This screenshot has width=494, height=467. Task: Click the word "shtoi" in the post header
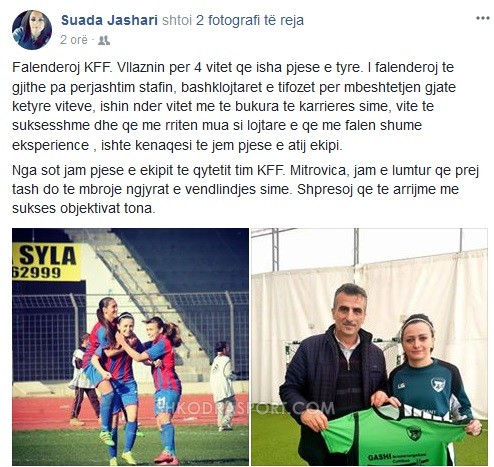177,20
